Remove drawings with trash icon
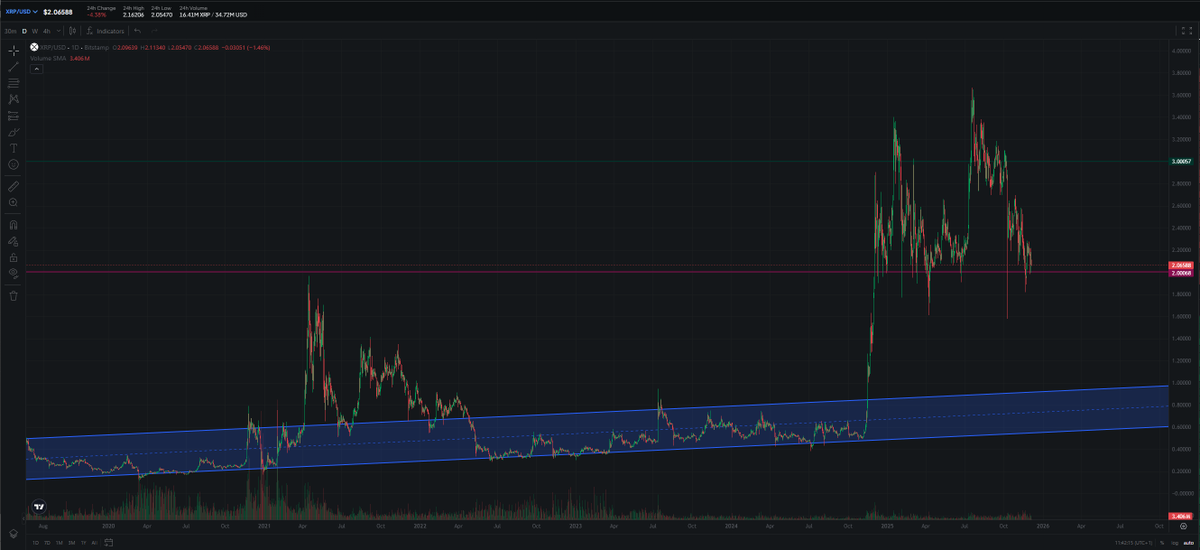1200x550 pixels. pyautogui.click(x=13, y=296)
